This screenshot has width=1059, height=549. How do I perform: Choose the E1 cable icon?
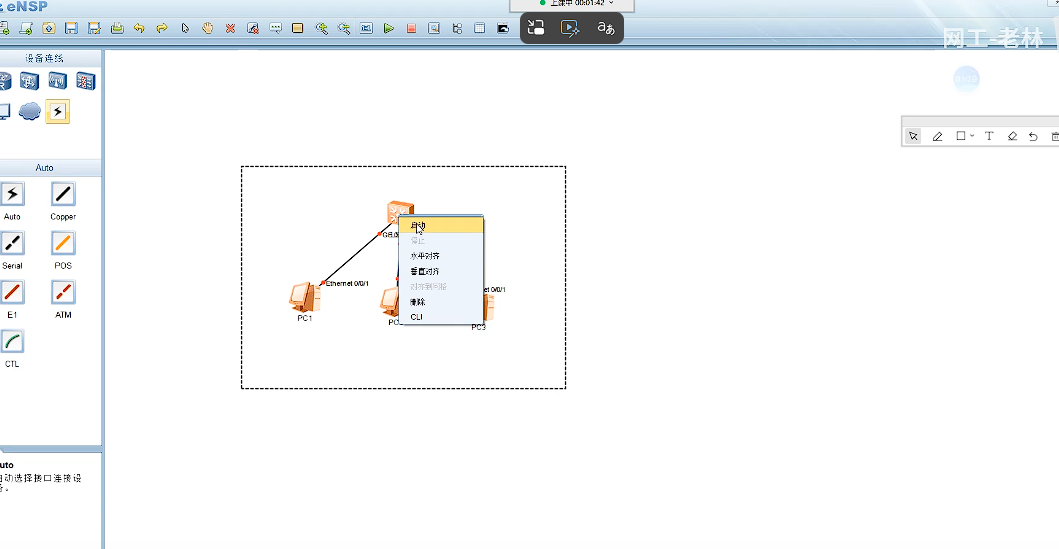point(12,292)
